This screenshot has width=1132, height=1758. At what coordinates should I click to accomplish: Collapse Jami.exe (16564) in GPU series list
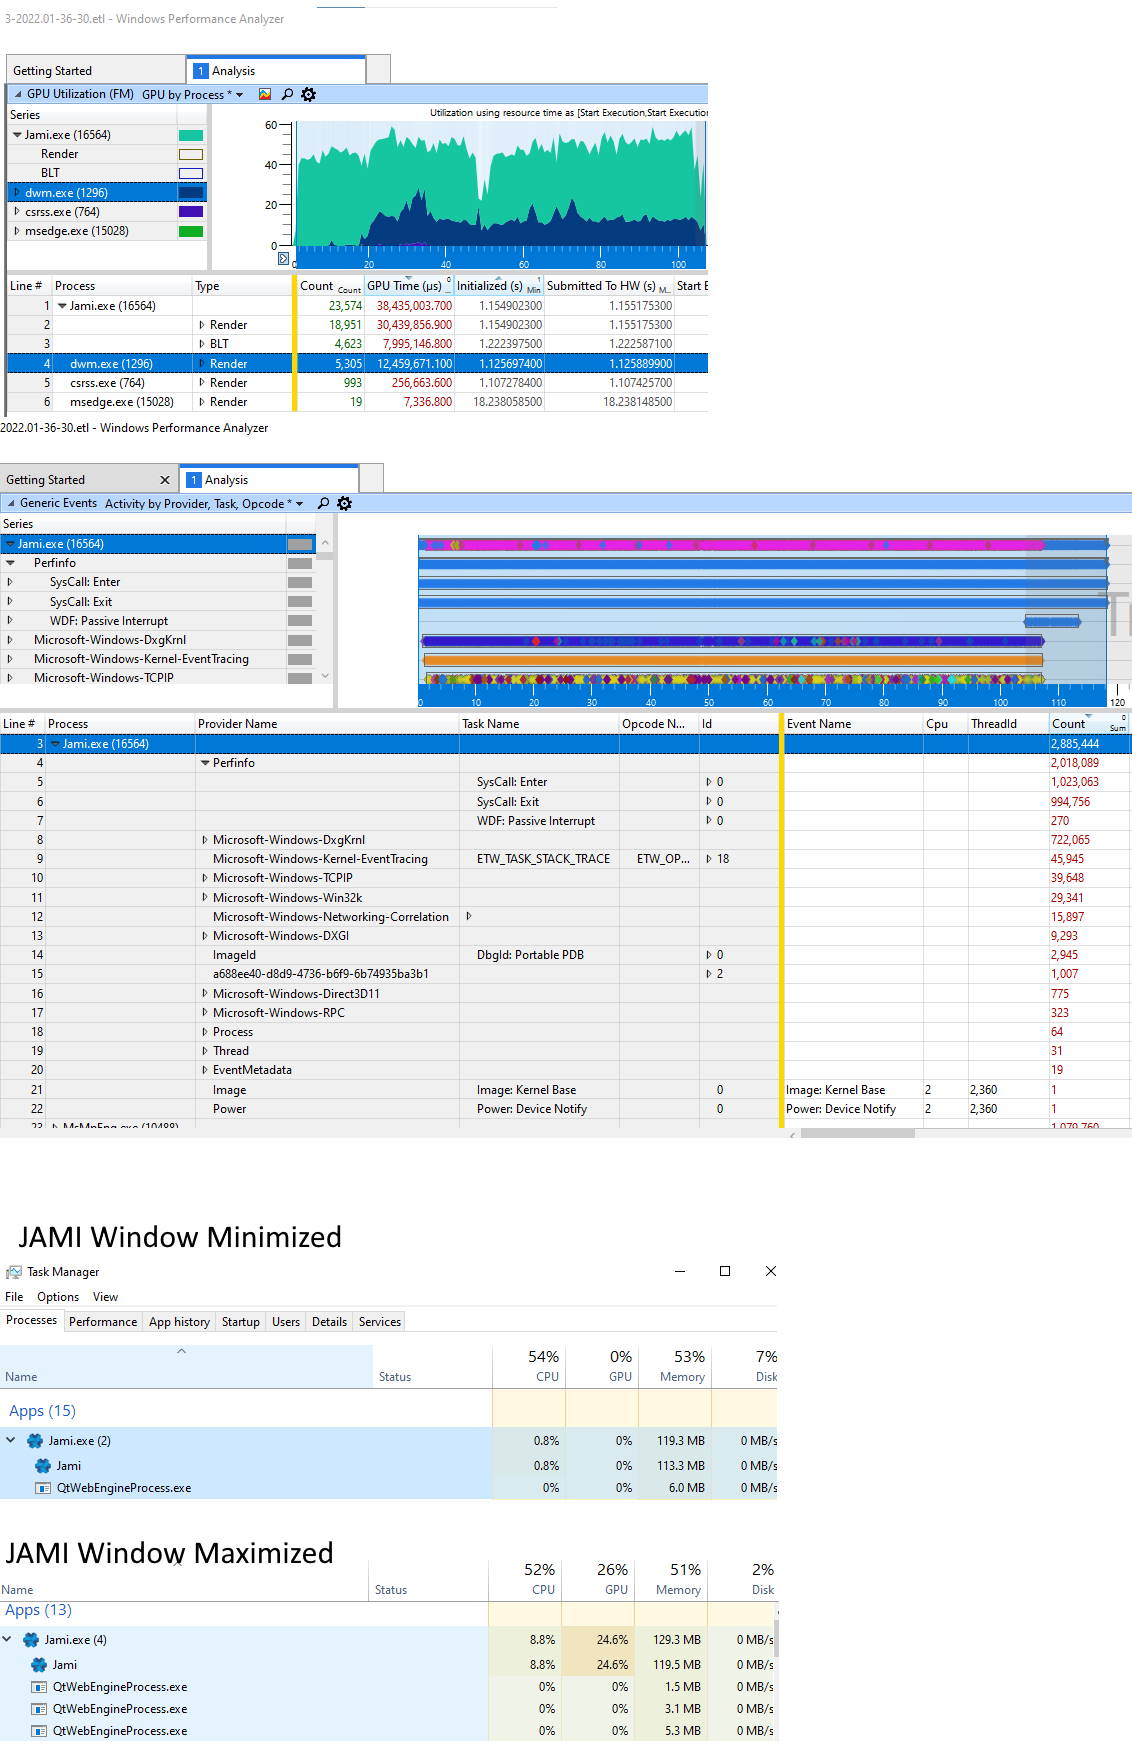click(x=17, y=135)
